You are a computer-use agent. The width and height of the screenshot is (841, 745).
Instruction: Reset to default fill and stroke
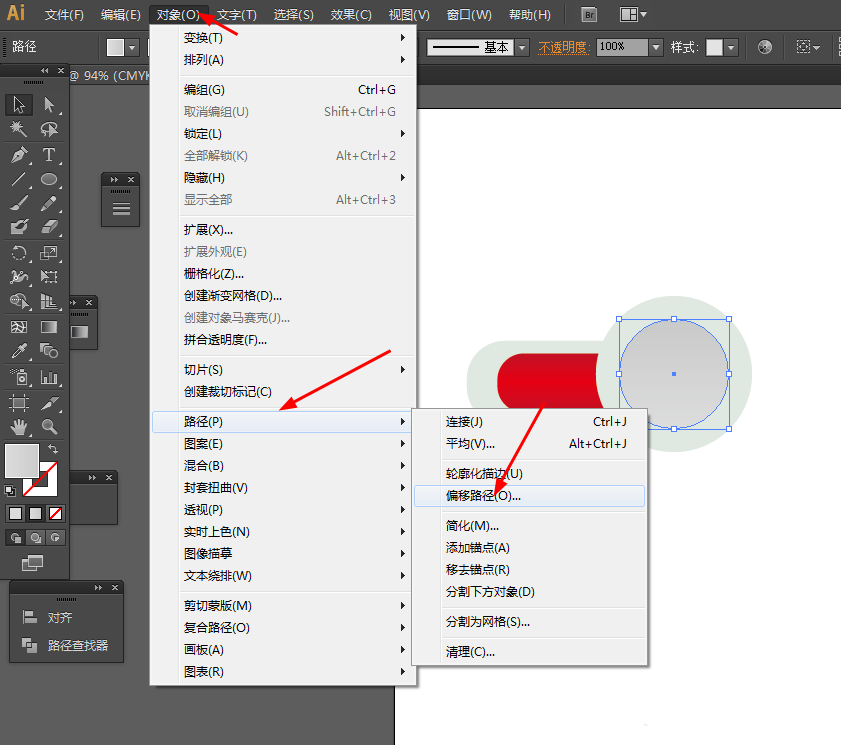click(10, 490)
